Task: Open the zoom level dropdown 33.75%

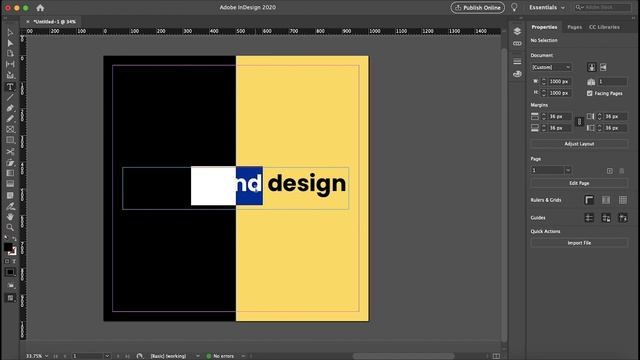Action: (46, 356)
